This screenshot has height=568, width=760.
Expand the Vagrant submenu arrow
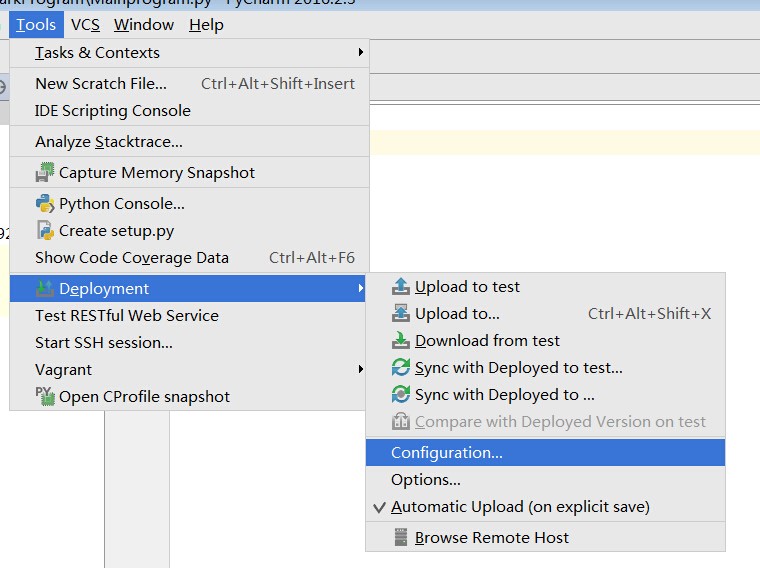click(361, 369)
